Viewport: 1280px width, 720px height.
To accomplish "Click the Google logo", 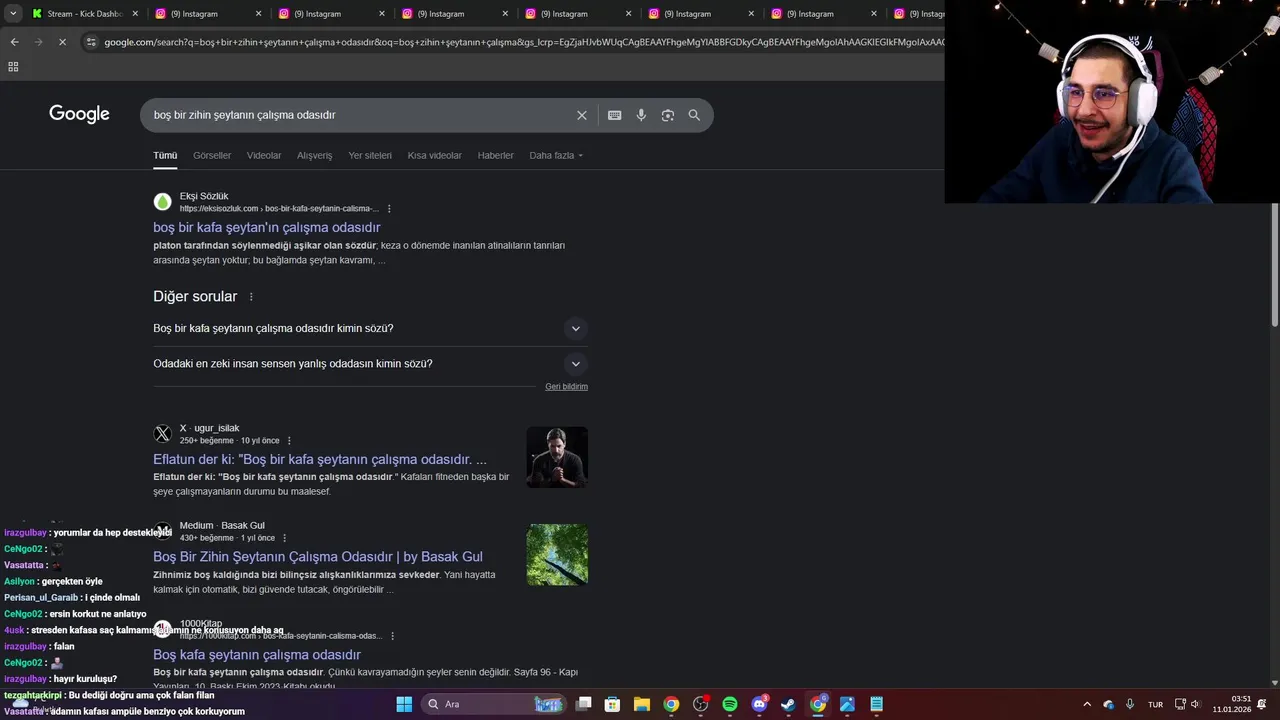I will point(79,114).
